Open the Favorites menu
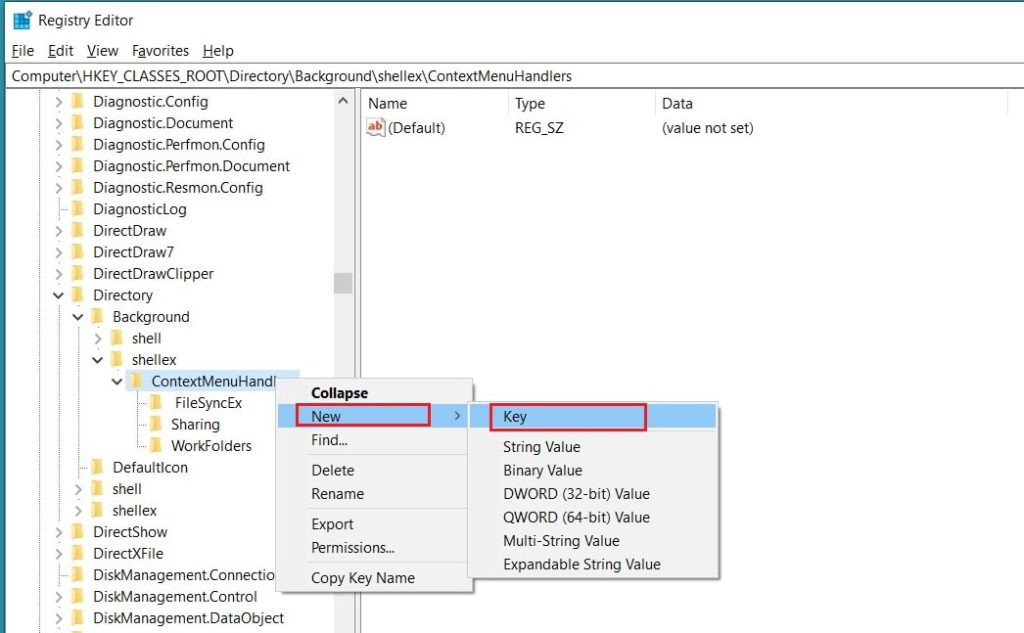The height and width of the screenshot is (633, 1024). [160, 51]
